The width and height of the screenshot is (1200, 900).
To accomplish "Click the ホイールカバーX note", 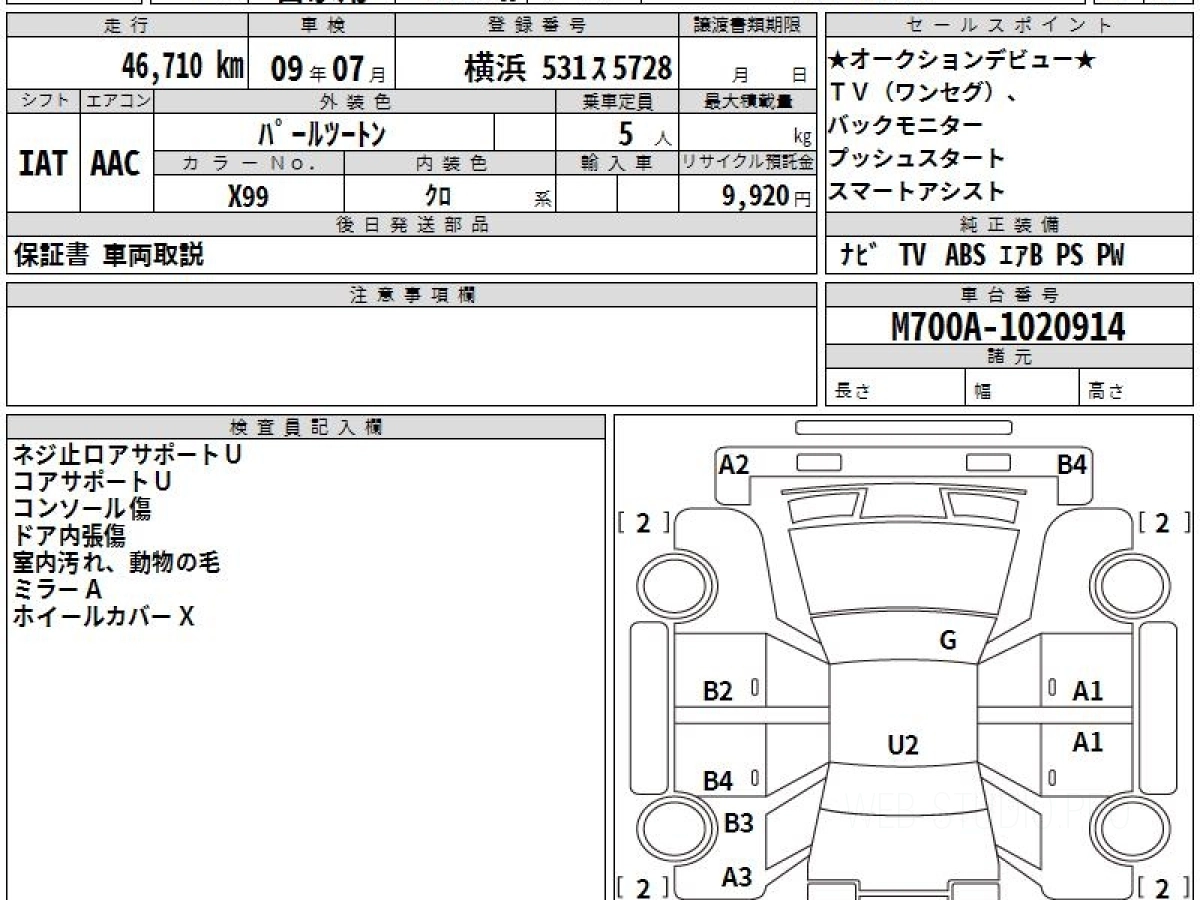I will point(103,617).
